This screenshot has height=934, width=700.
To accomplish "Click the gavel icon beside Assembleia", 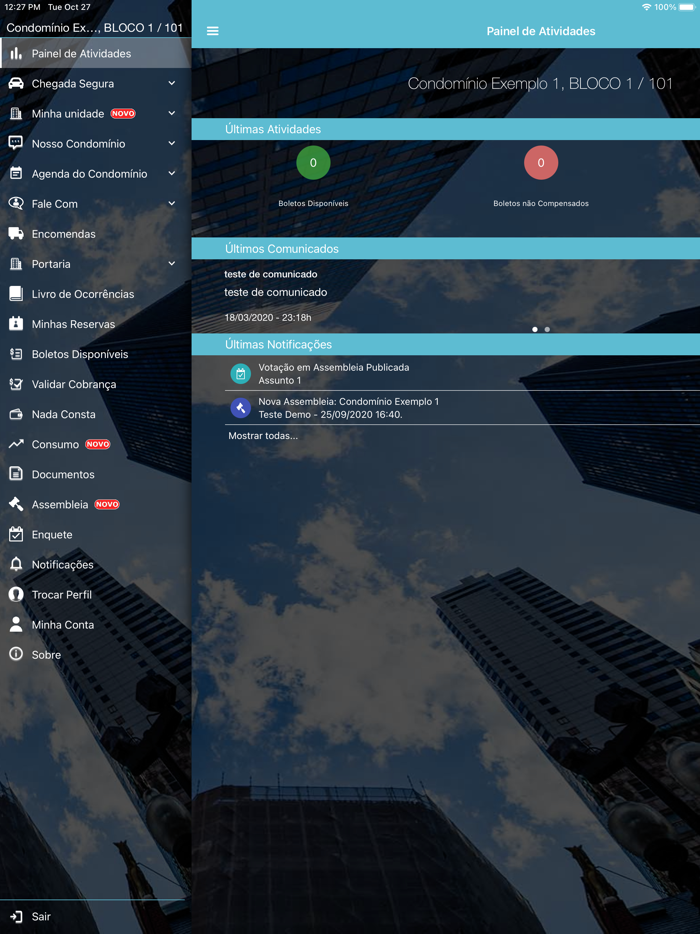I will (16, 505).
